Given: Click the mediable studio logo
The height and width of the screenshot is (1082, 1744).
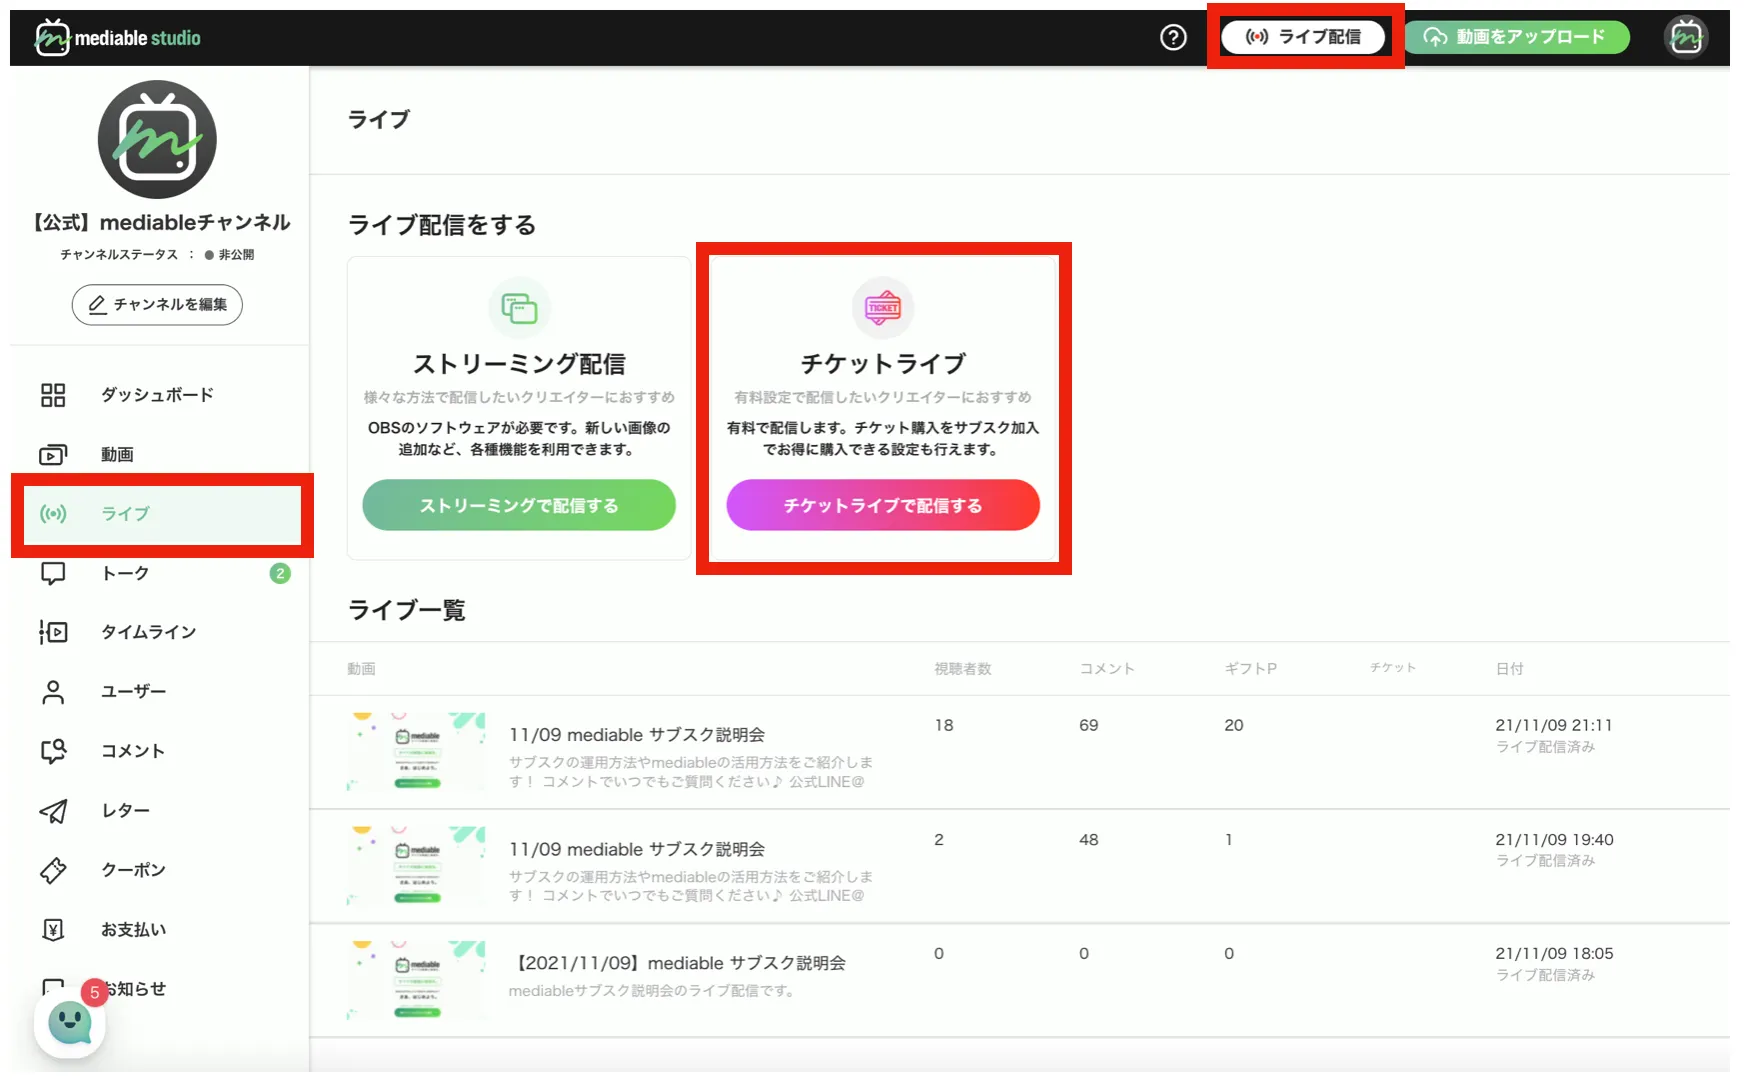Looking at the screenshot, I should [118, 38].
